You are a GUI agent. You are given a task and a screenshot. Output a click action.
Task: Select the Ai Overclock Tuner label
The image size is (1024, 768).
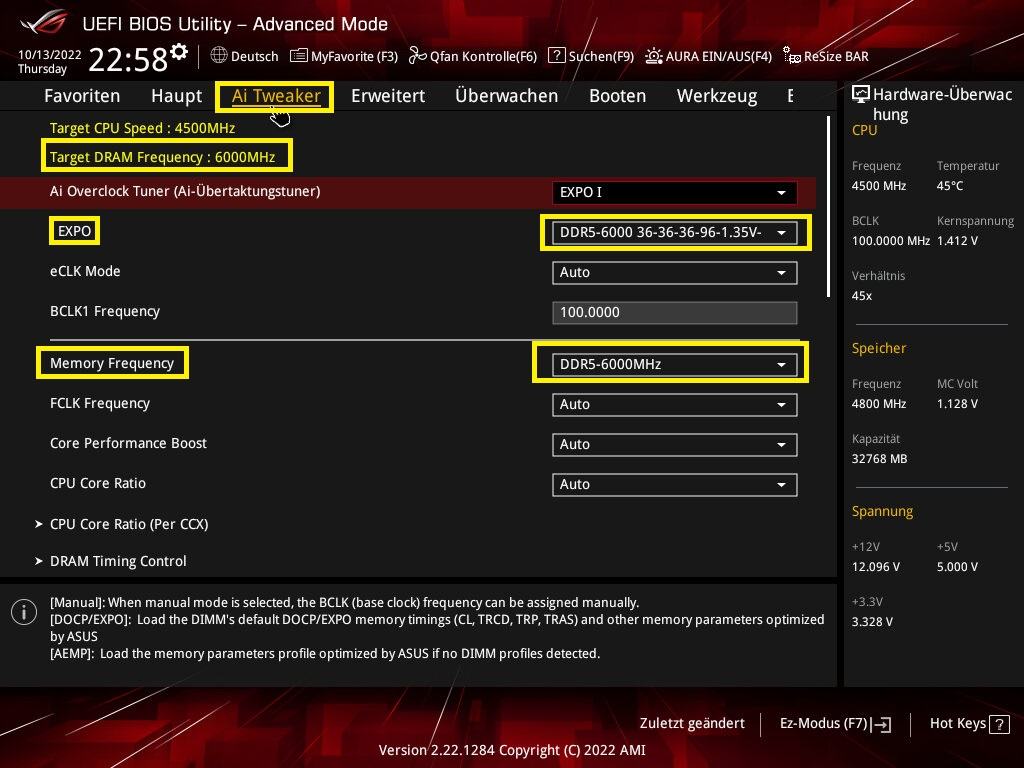185,191
